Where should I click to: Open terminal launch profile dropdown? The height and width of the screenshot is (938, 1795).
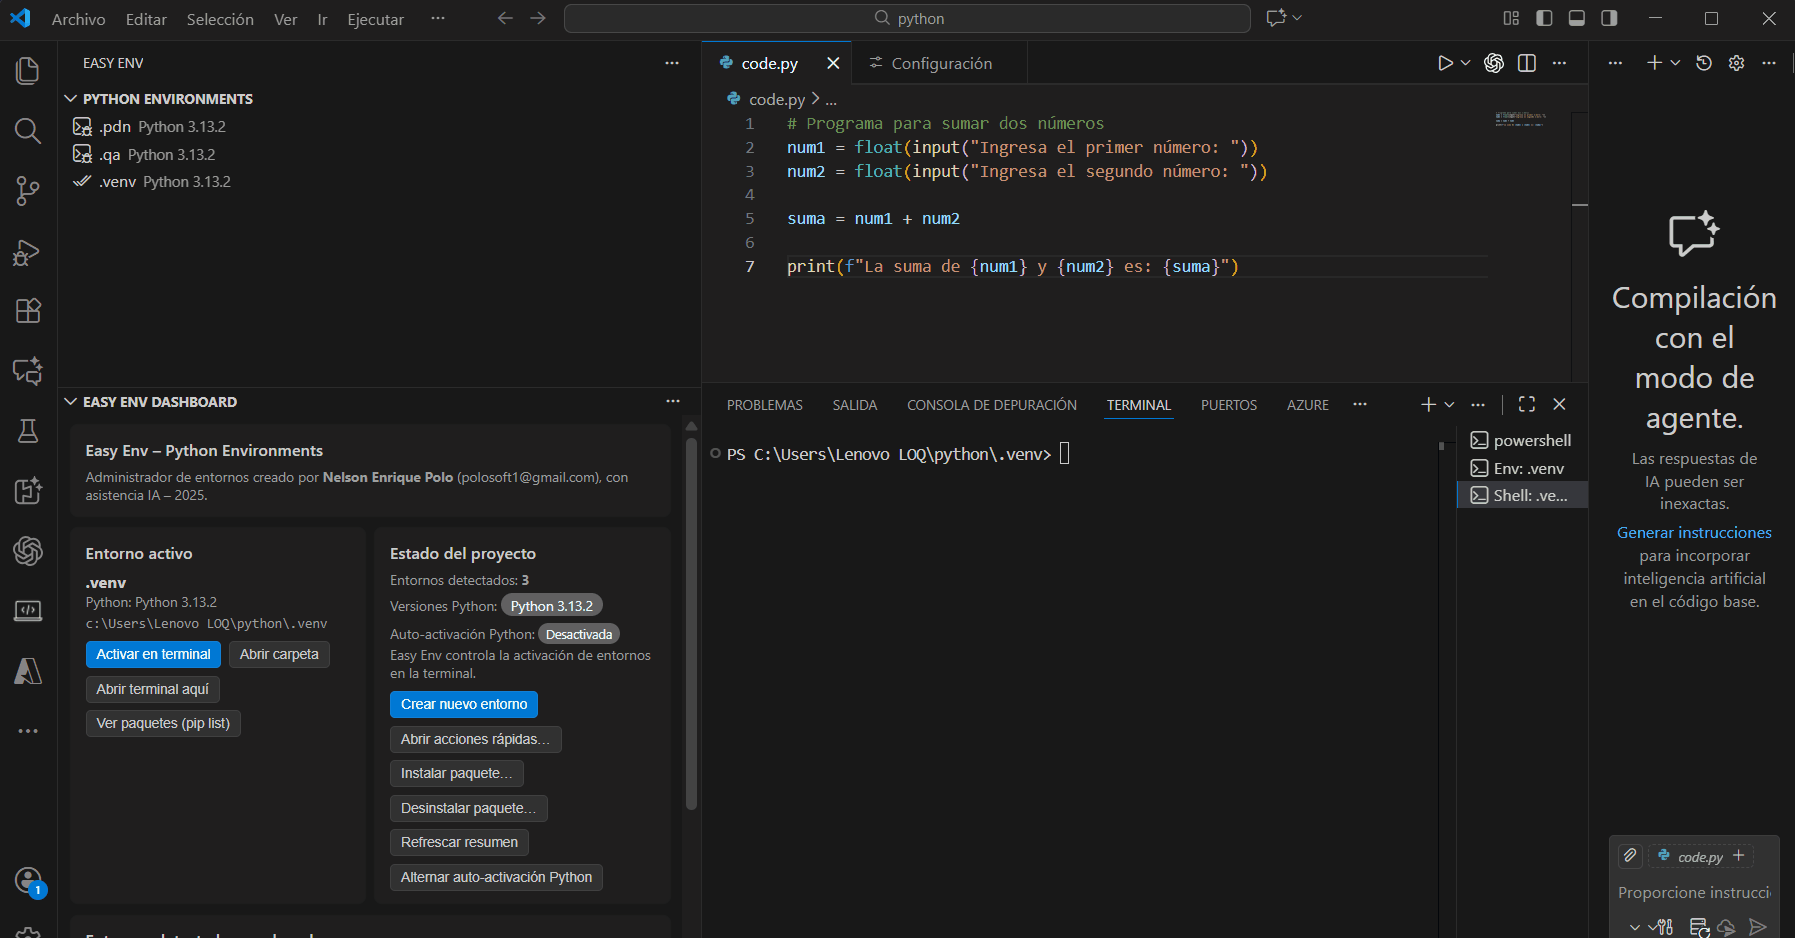[x=1449, y=404]
